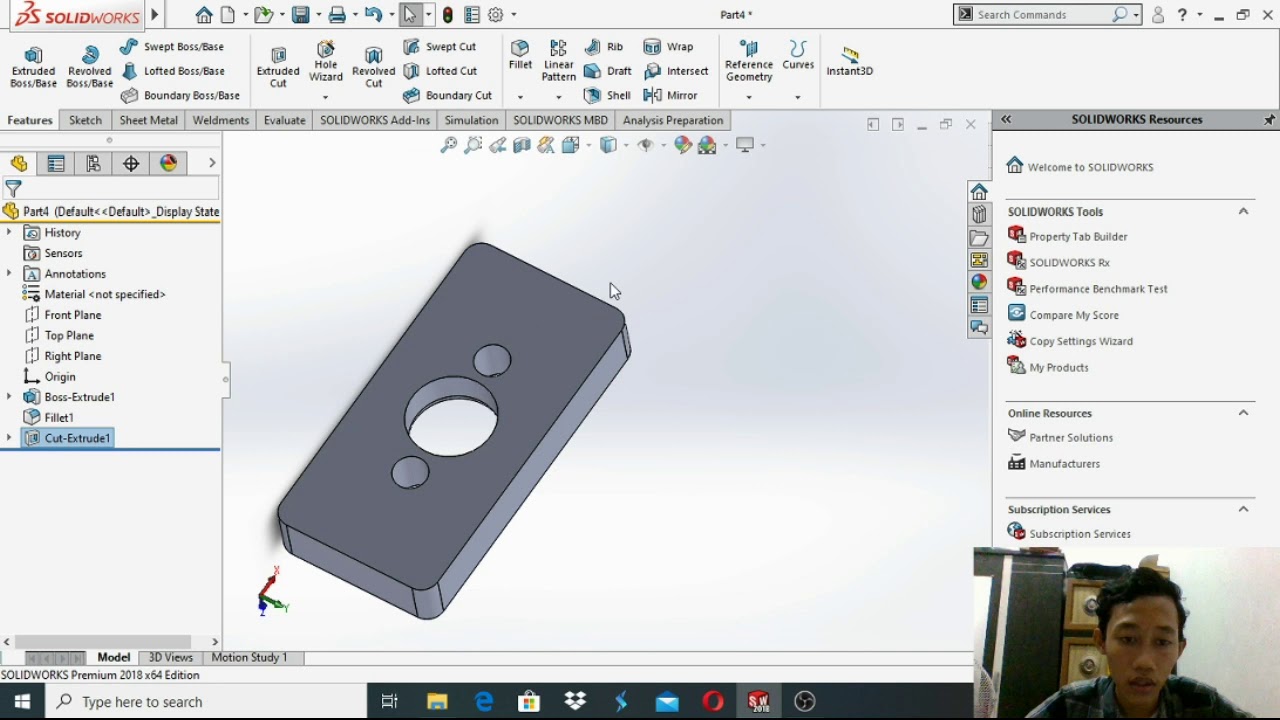Open the Design Library task pane tab
Viewport: 1280px width, 720px height.
(x=979, y=214)
